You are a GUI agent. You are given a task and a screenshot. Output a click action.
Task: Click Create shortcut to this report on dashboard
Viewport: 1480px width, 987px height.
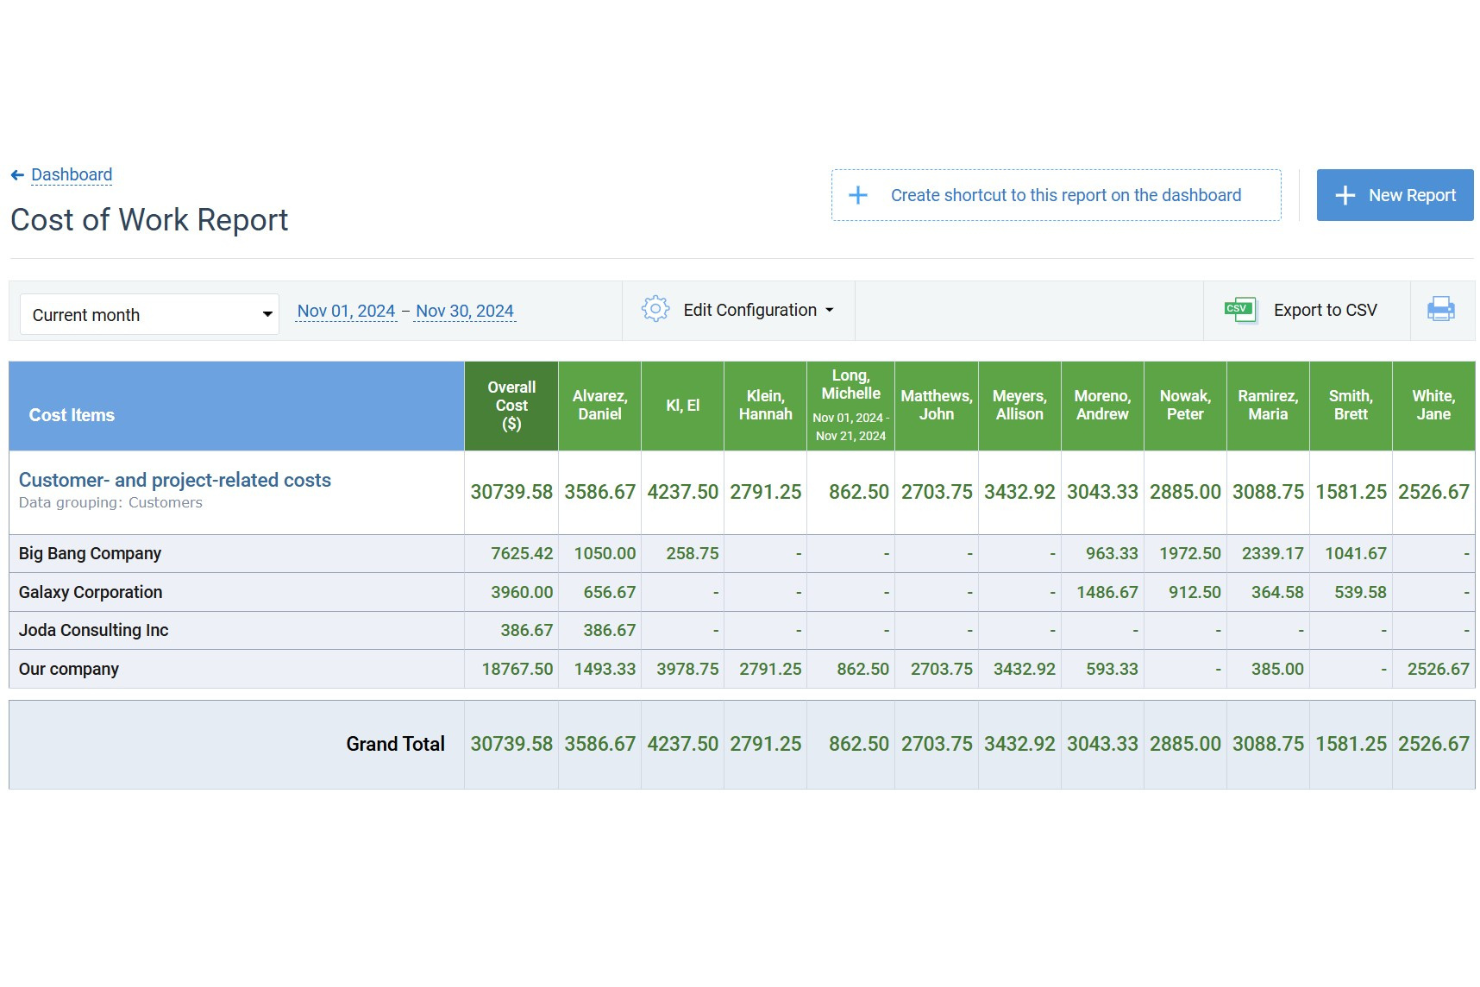pyautogui.click(x=1064, y=195)
